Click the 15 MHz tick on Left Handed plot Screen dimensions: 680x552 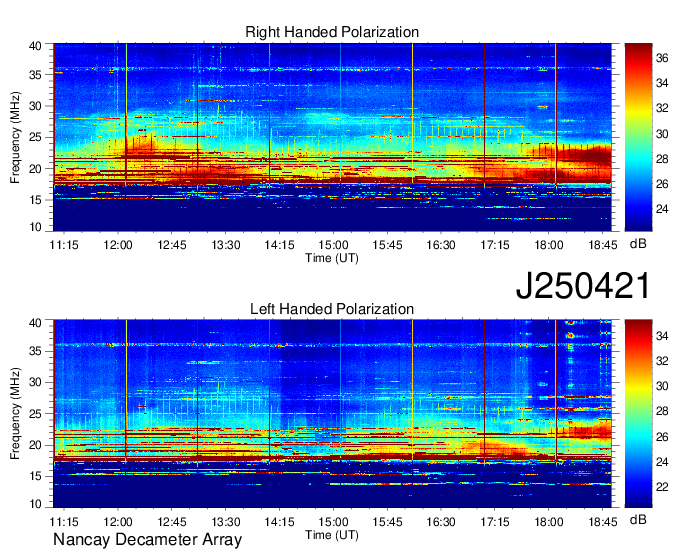pyautogui.click(x=35, y=476)
